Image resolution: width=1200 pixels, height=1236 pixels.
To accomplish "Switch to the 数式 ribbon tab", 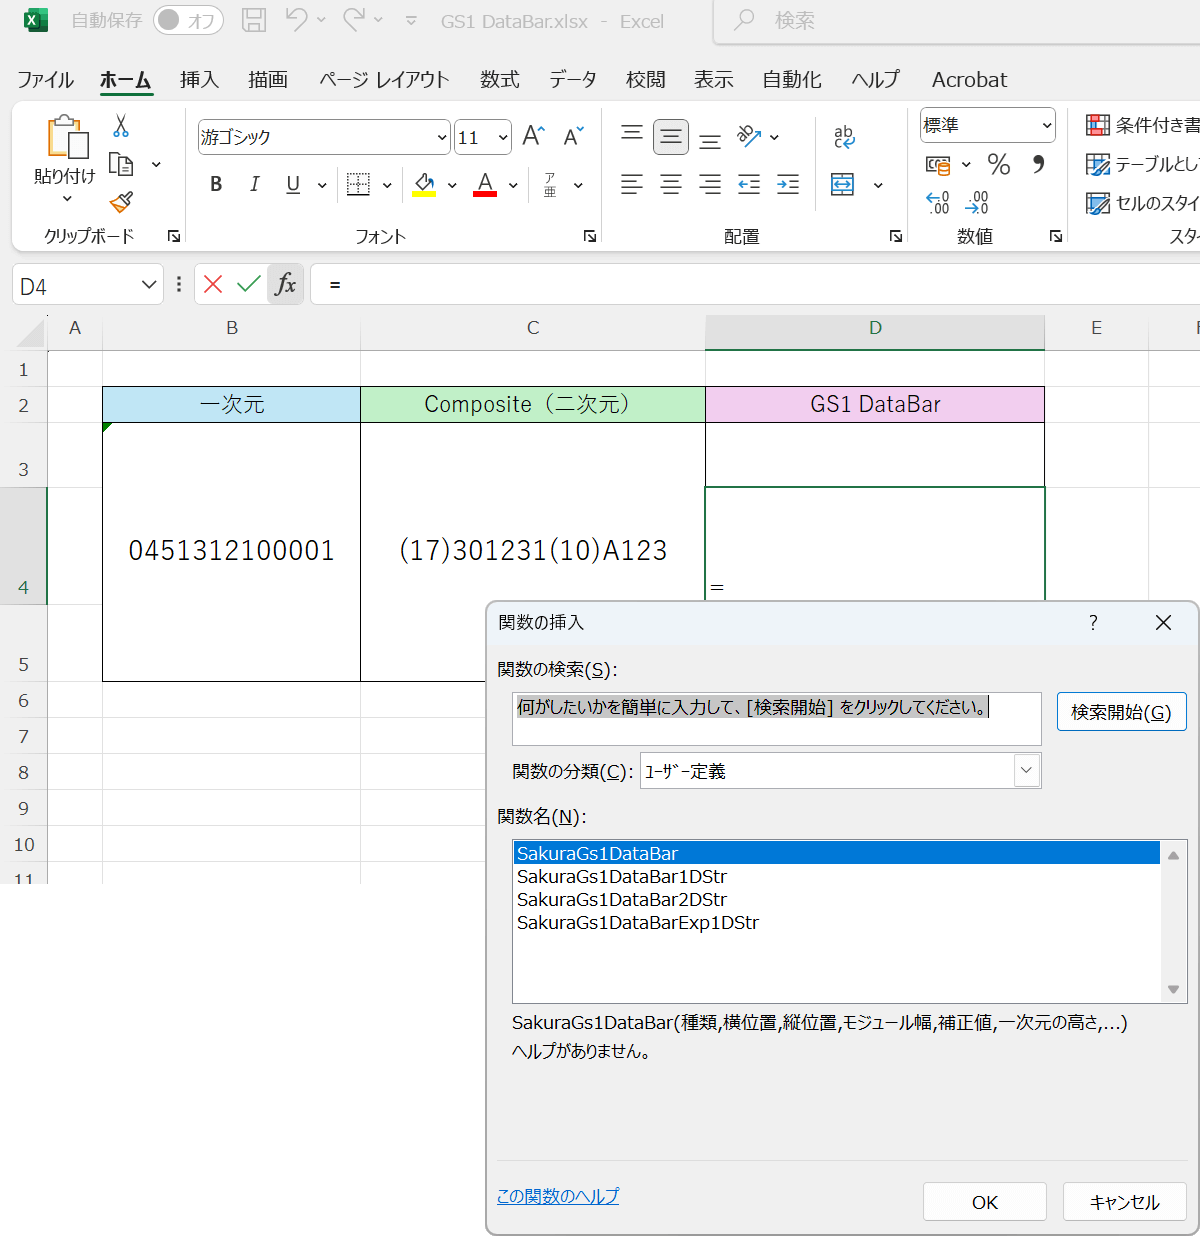I will tap(499, 79).
